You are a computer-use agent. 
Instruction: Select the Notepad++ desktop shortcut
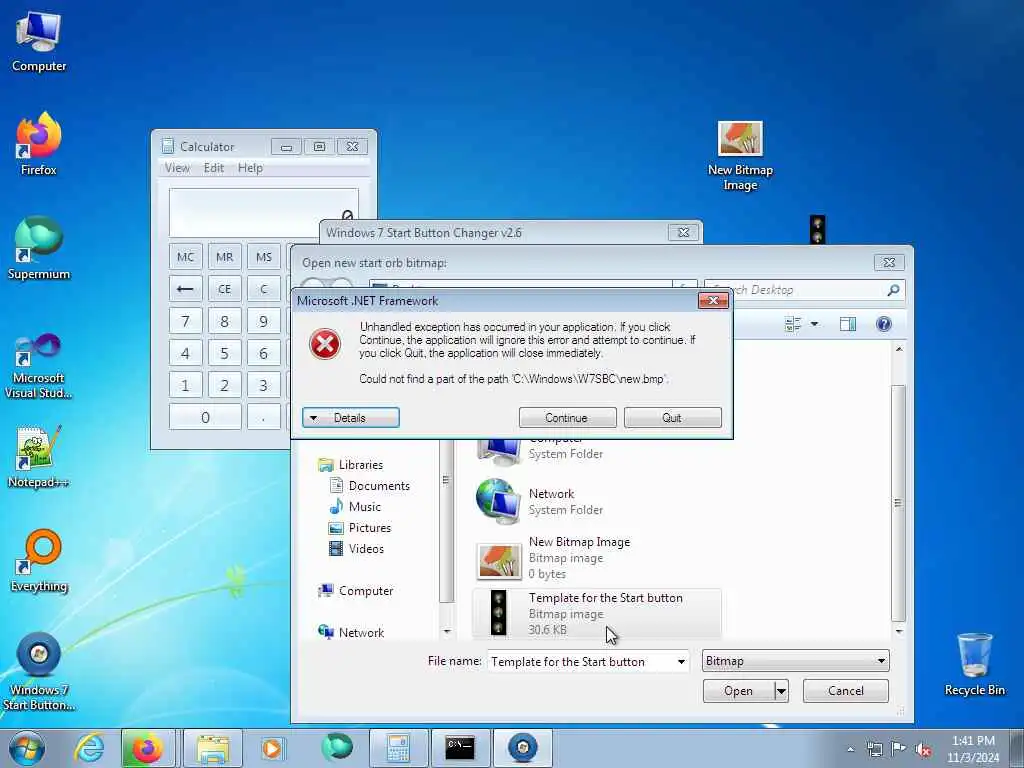pos(39,457)
